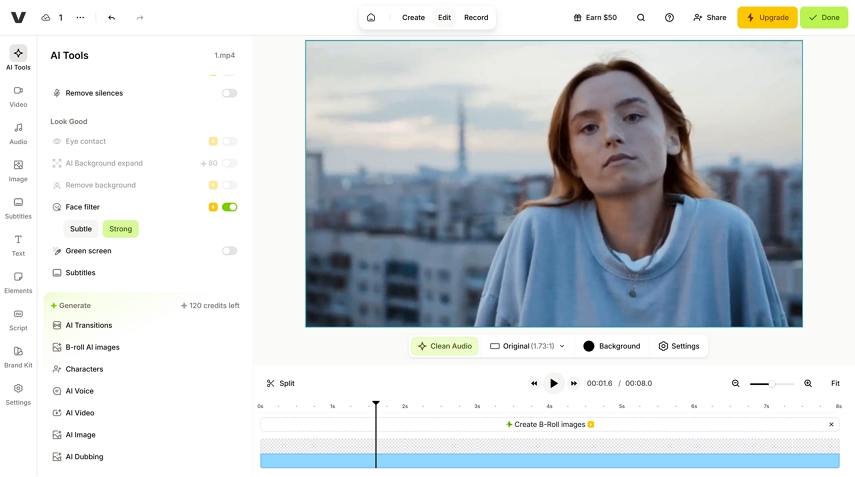Image resolution: width=855 pixels, height=477 pixels.
Task: Open the AI Tools sidebar panel
Action: pos(18,58)
